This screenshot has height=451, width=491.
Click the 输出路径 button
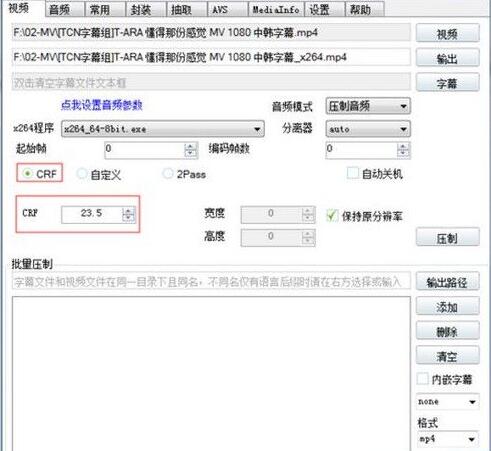pyautogui.click(x=448, y=282)
